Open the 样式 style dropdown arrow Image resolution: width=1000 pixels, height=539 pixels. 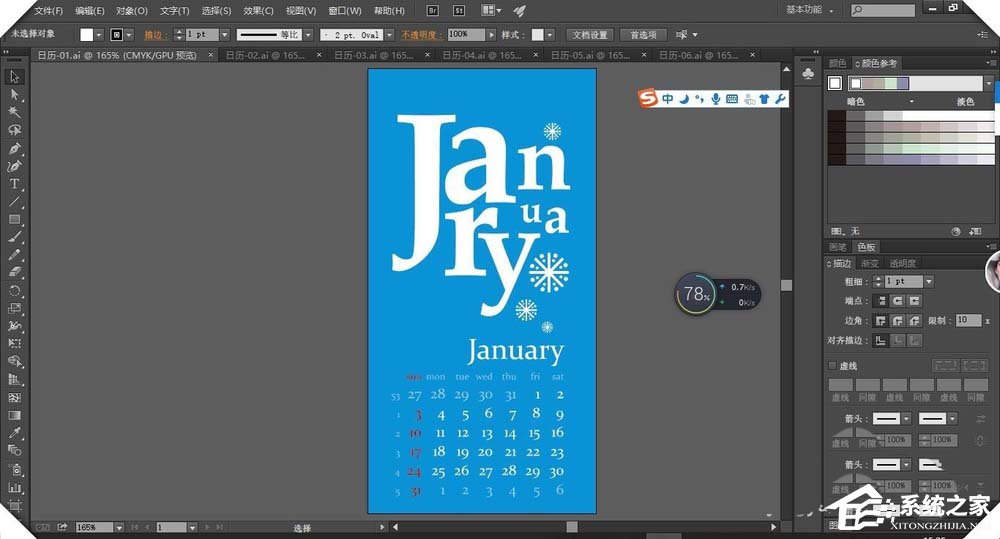(x=550, y=35)
